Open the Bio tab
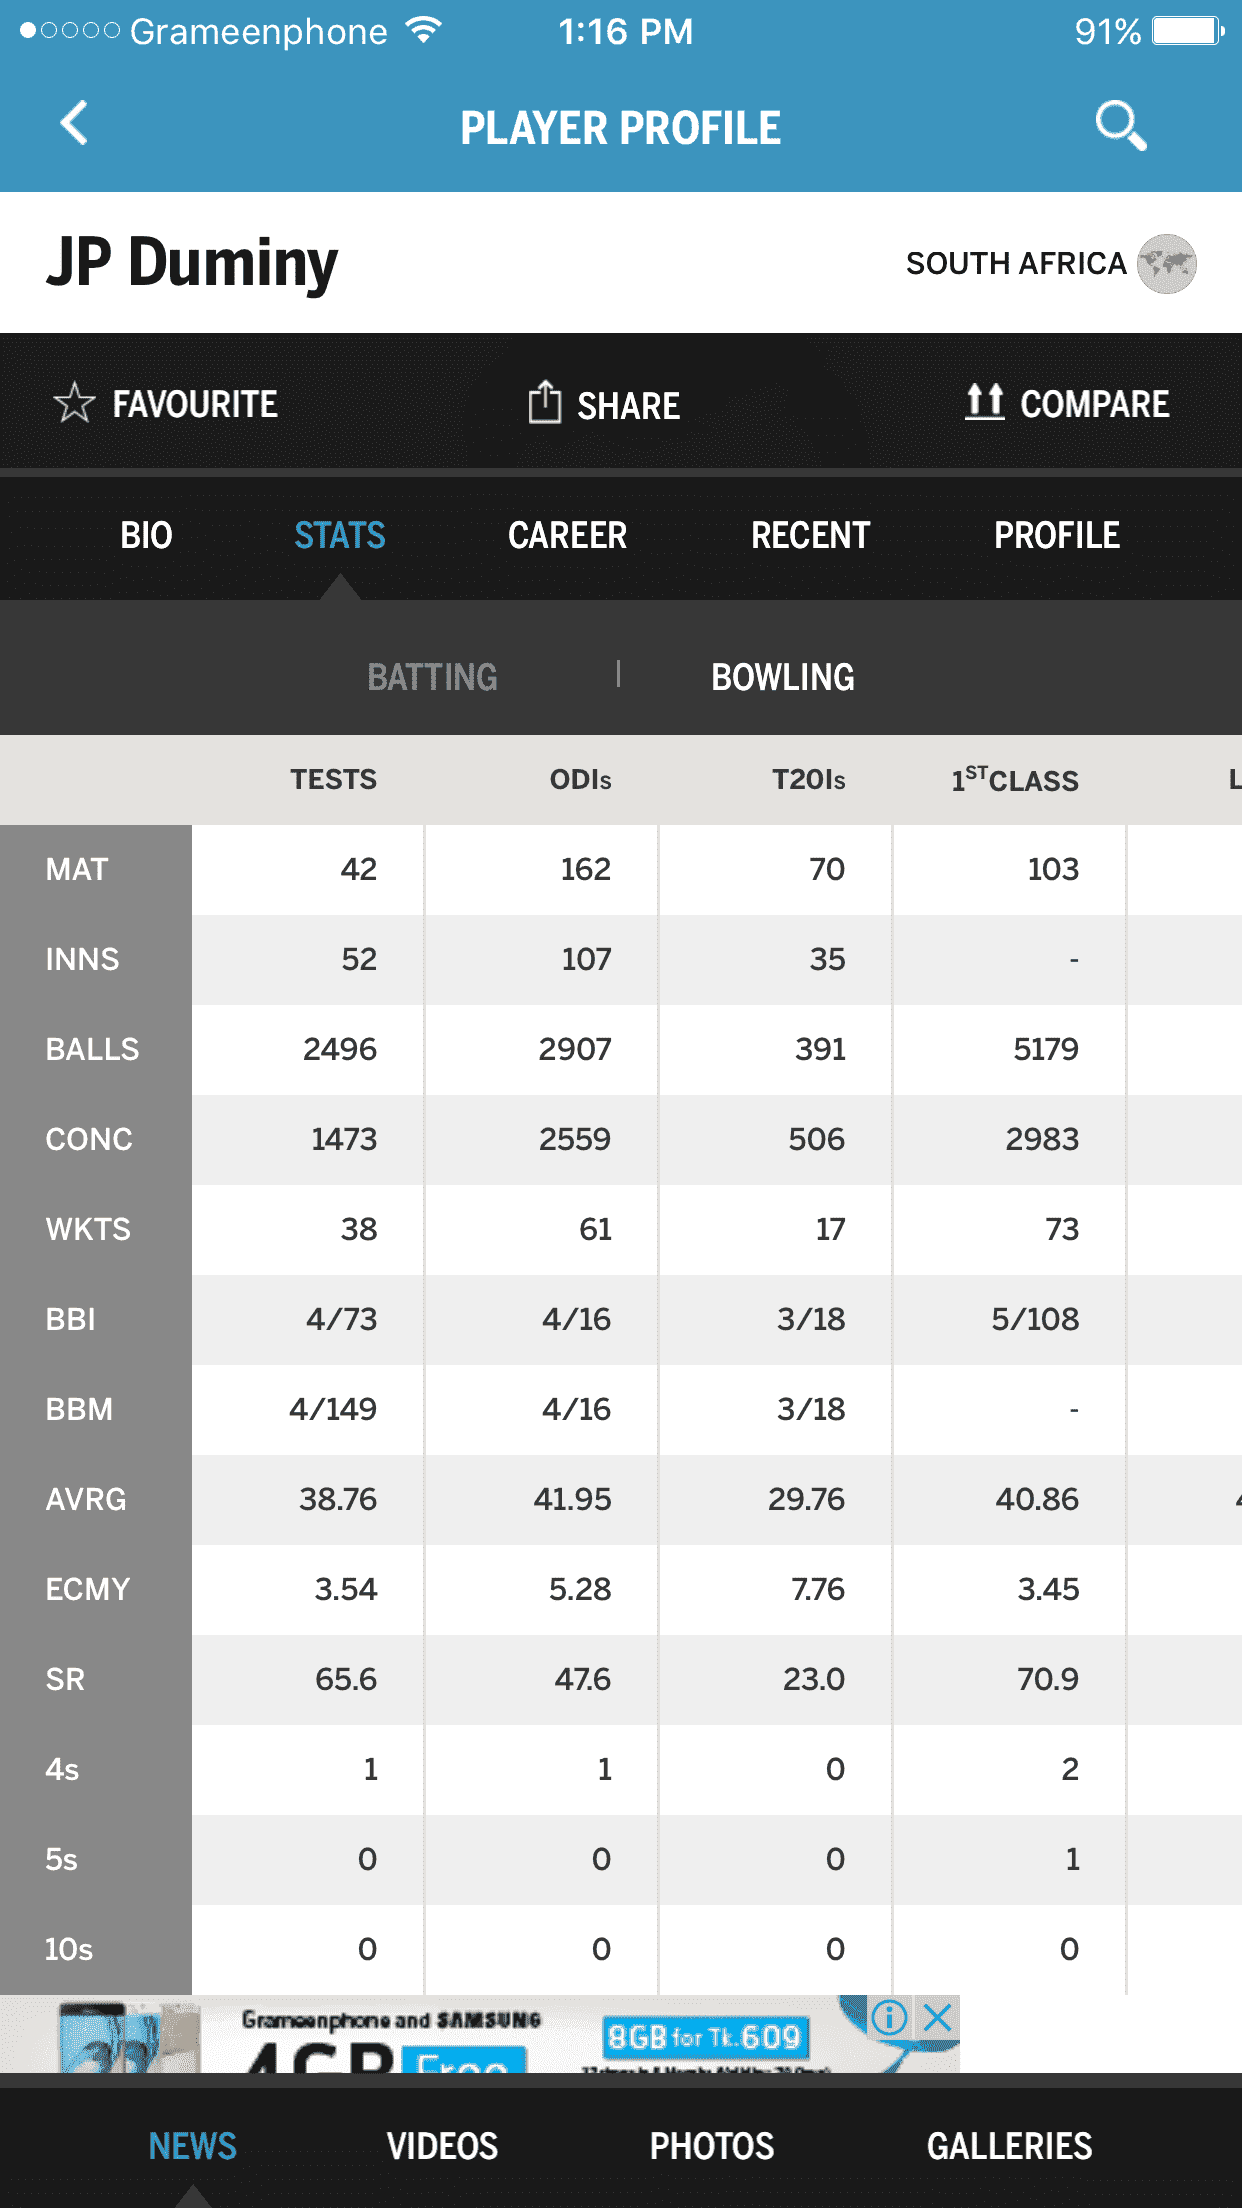The width and height of the screenshot is (1242, 2208). click(x=146, y=535)
